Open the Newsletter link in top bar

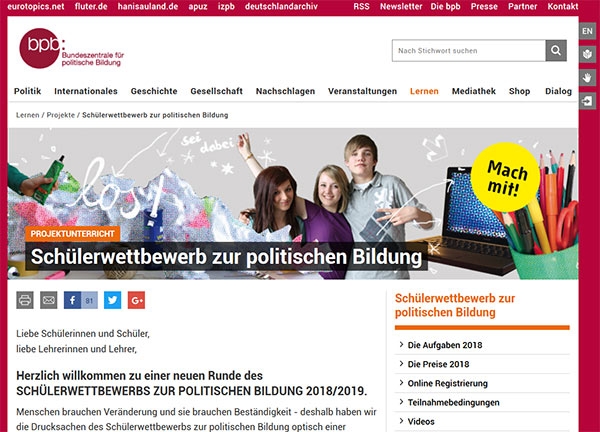click(401, 7)
